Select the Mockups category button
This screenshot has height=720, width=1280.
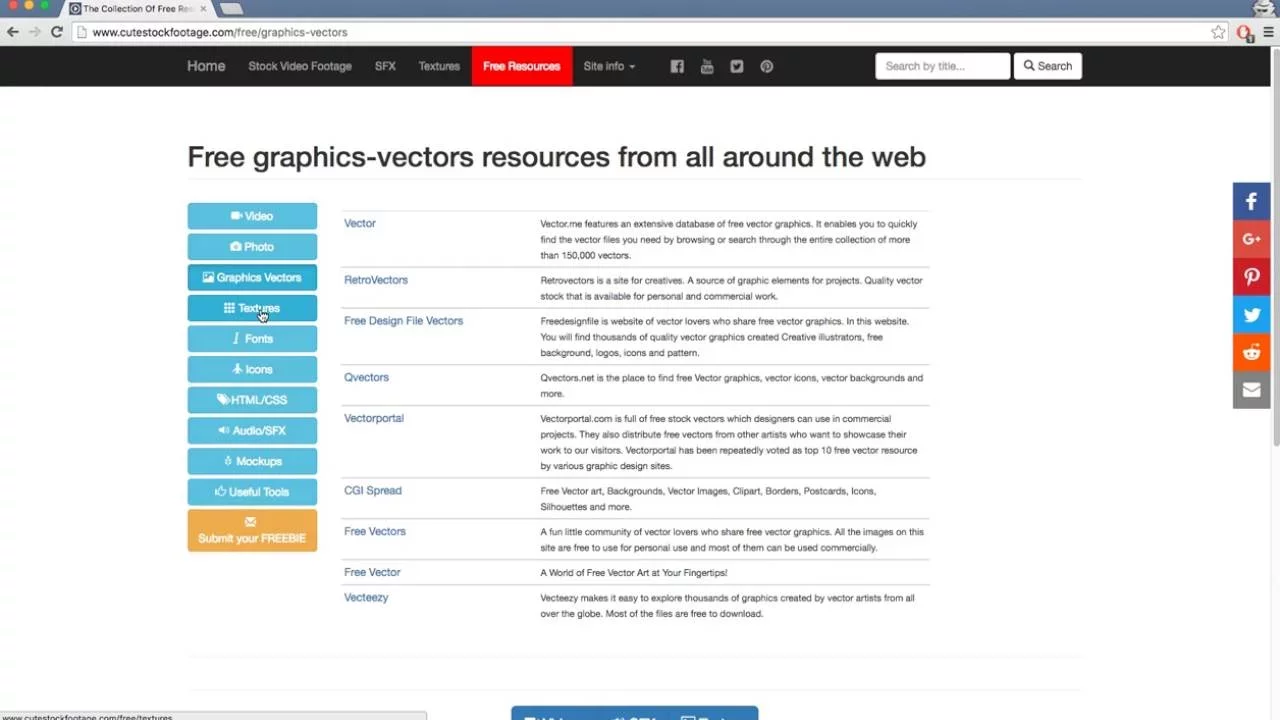coord(252,461)
